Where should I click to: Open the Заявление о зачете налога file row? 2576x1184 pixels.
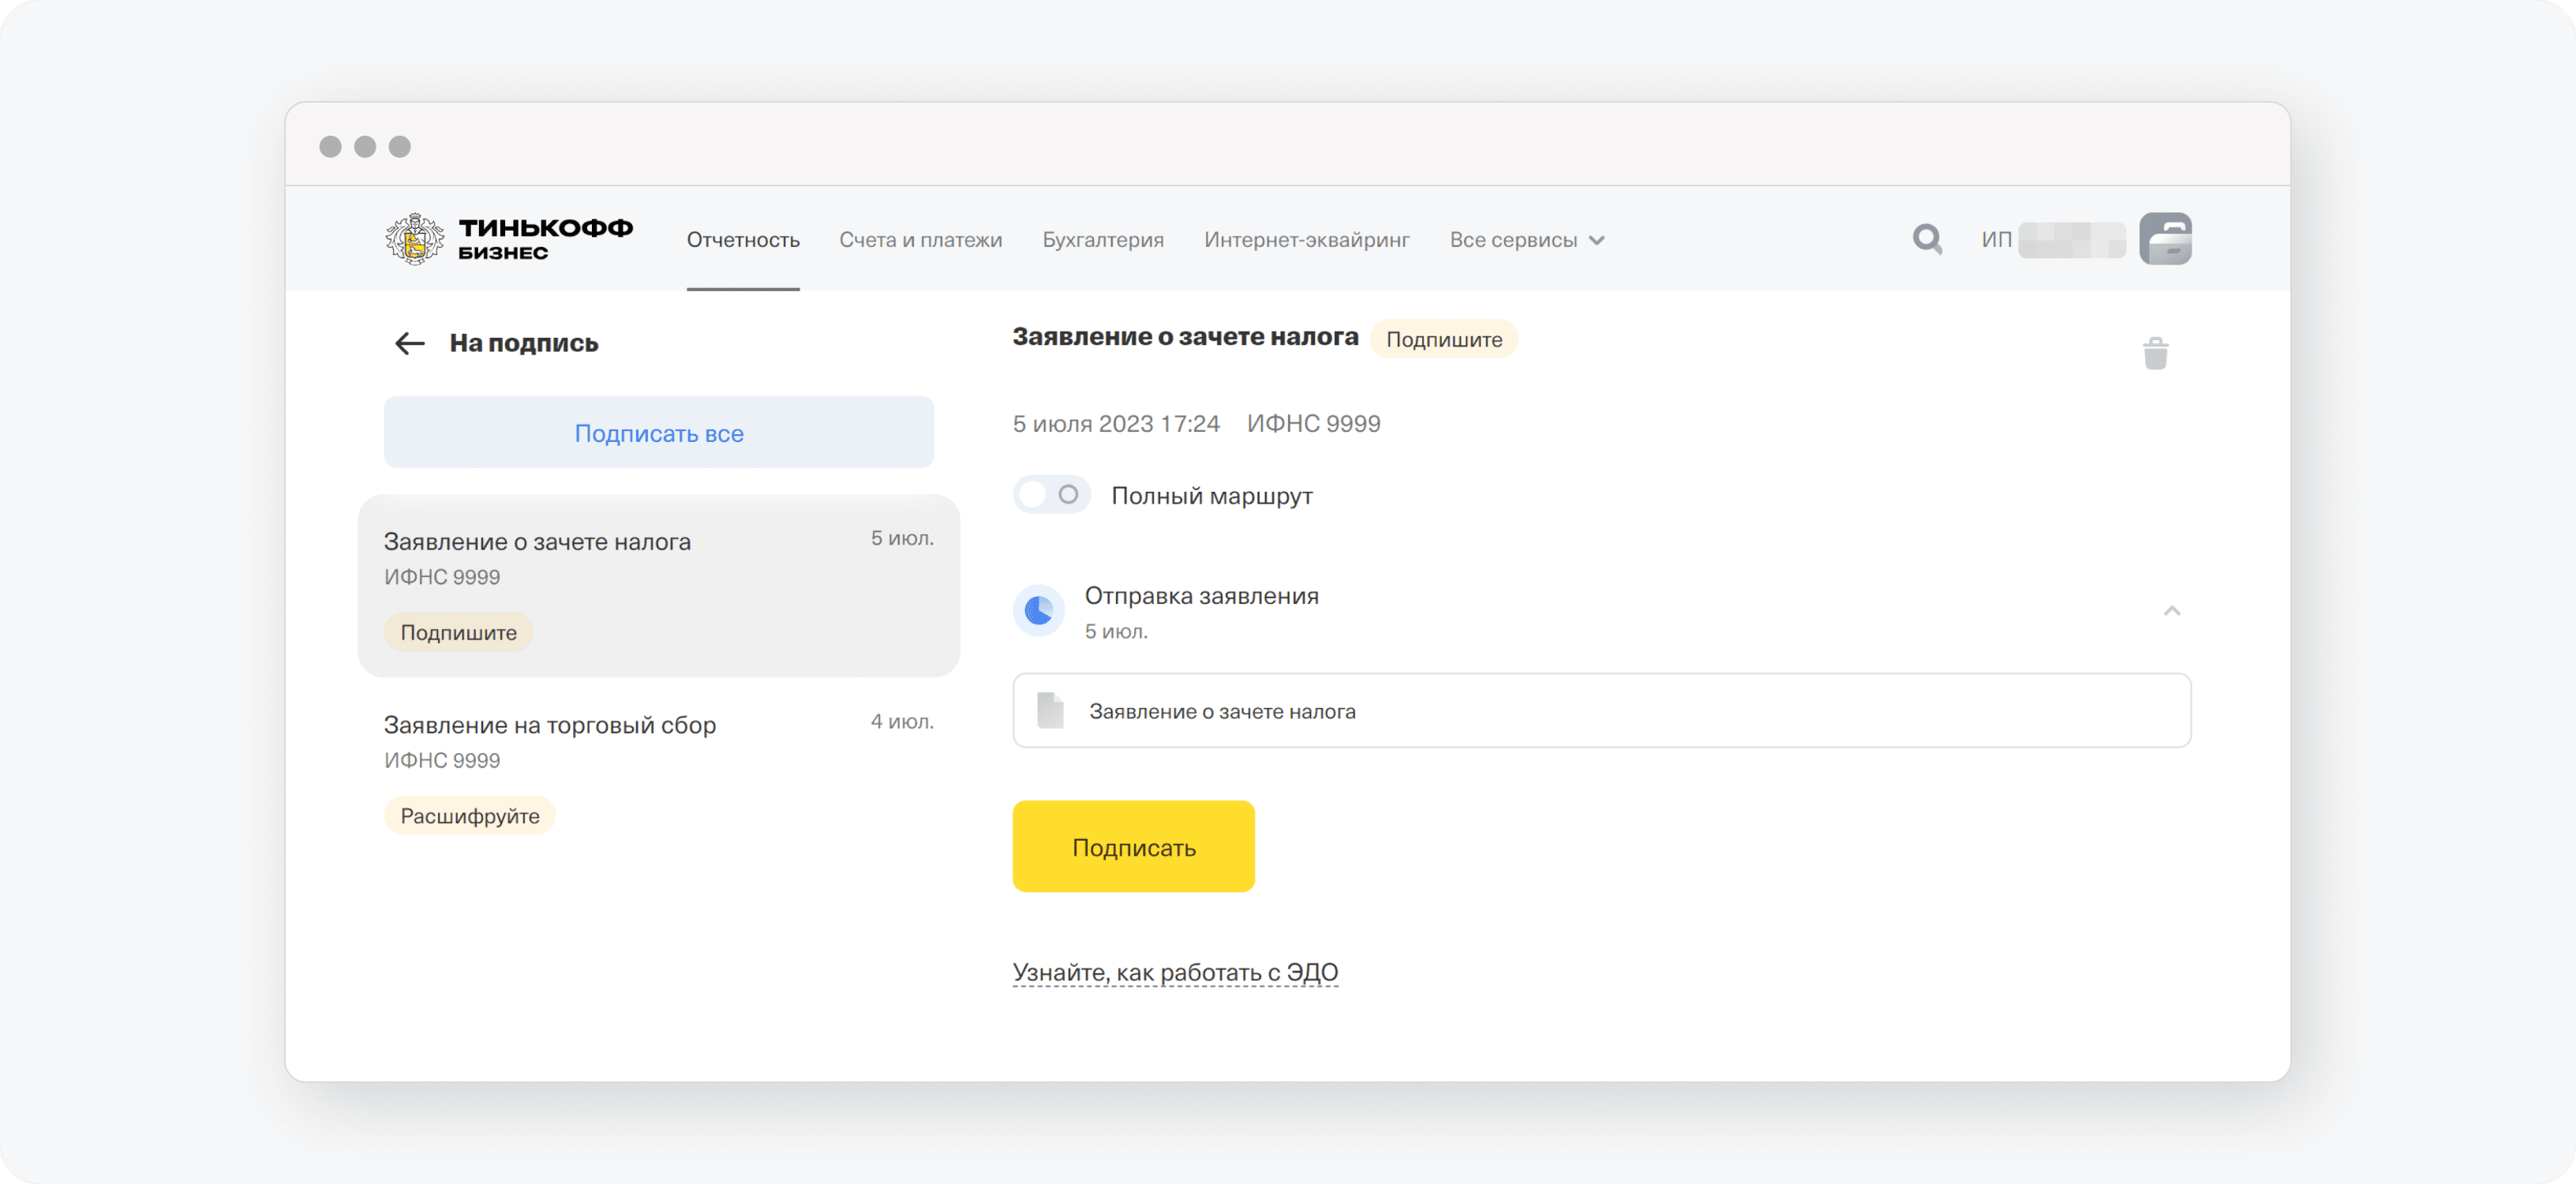(1601, 711)
